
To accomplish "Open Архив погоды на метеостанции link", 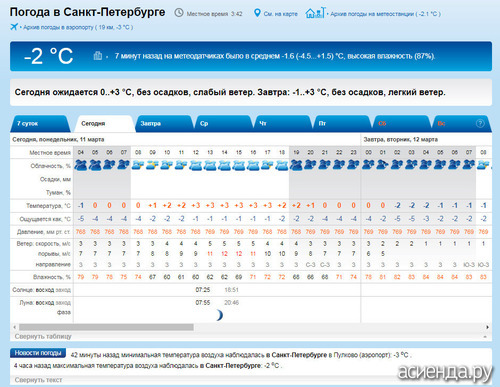I will 385,14.
